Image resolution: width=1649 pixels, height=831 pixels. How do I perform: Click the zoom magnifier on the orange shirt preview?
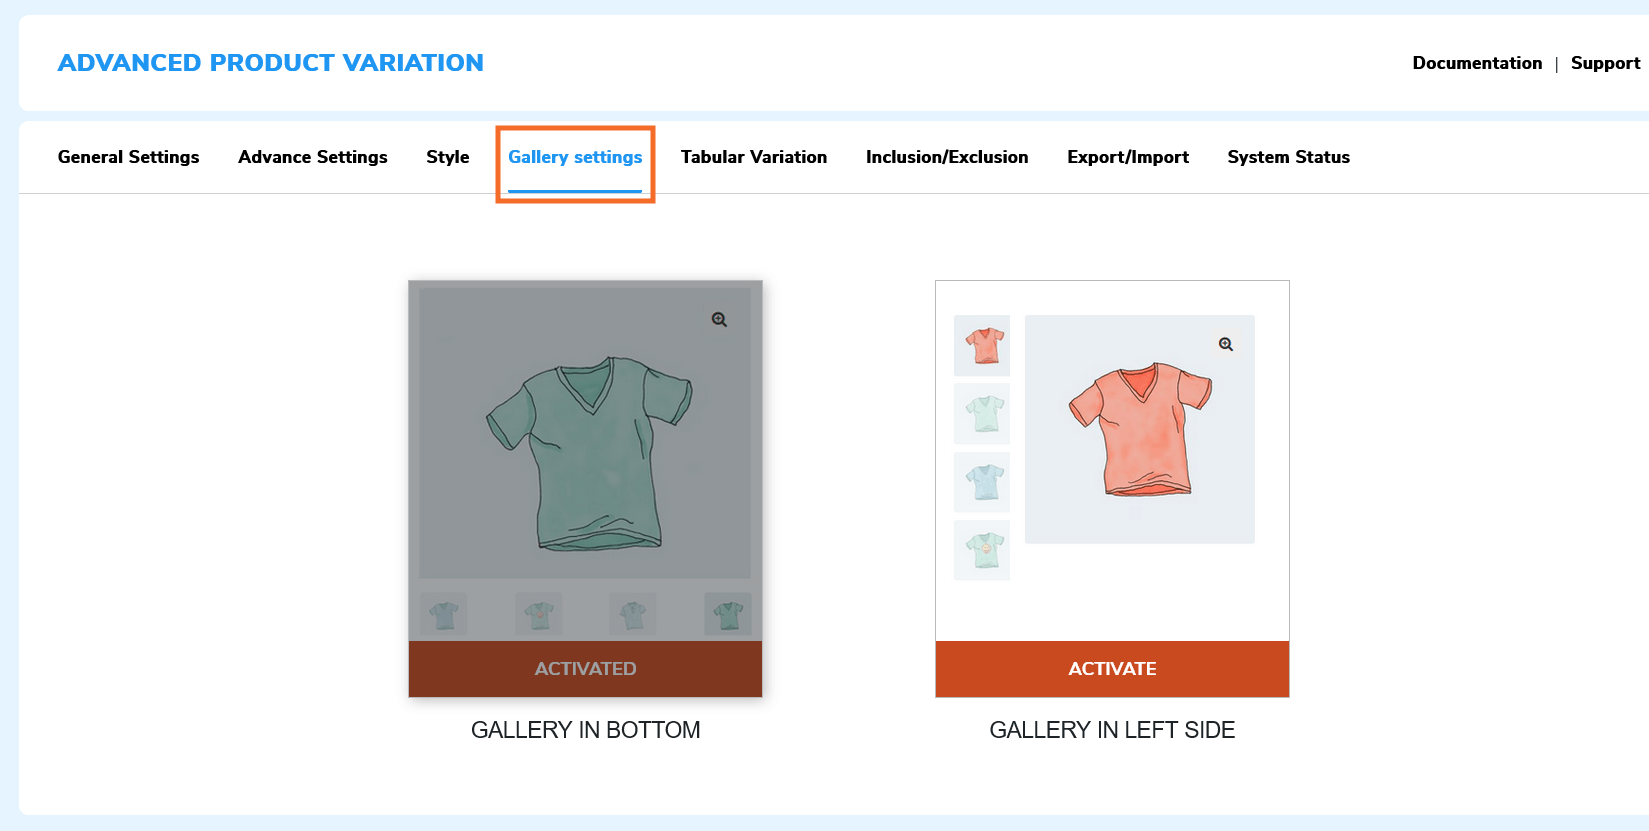tap(1224, 344)
